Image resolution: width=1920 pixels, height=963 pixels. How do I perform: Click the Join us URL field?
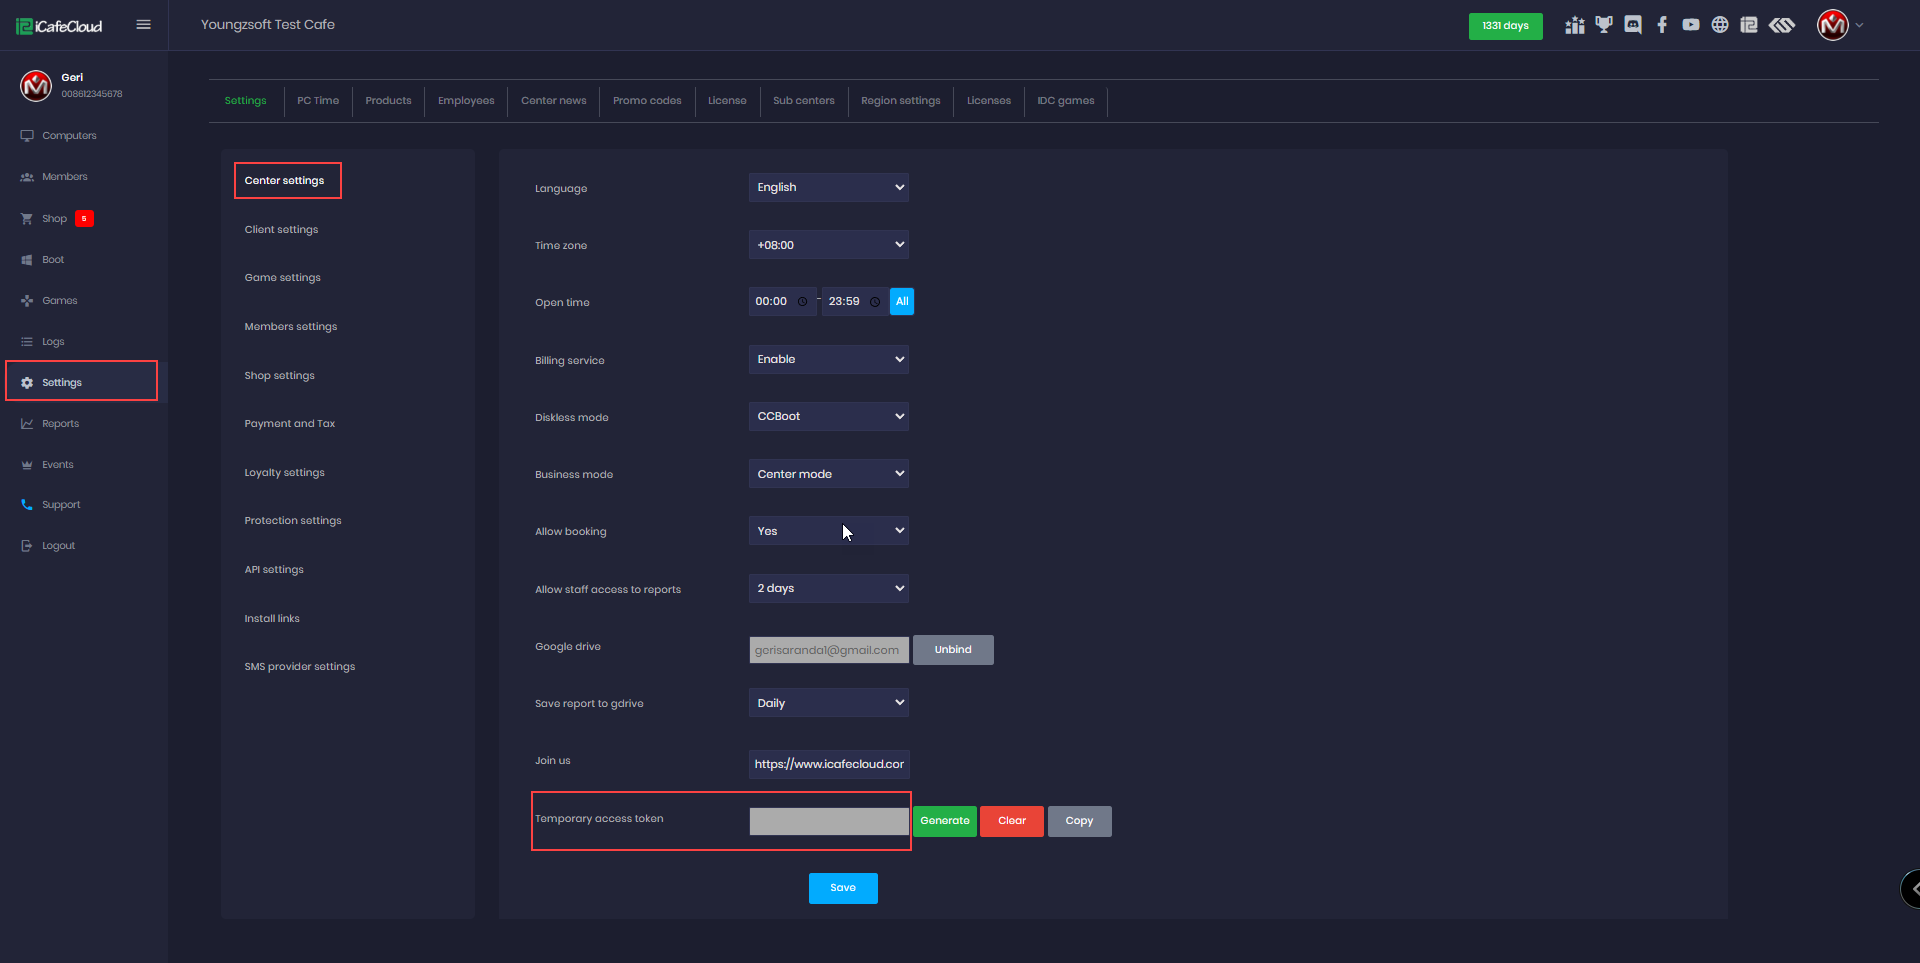pos(828,764)
